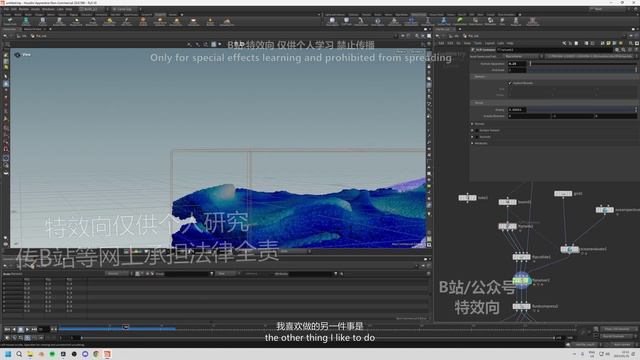Show hidden system tray icons
640x360 pixels.
575,354
